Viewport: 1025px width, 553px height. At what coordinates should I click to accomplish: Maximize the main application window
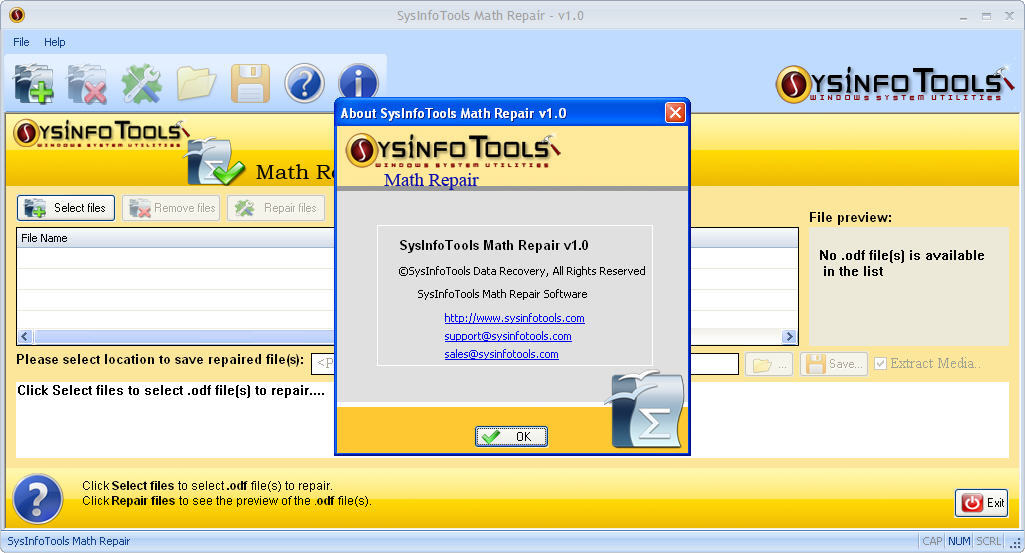click(986, 16)
